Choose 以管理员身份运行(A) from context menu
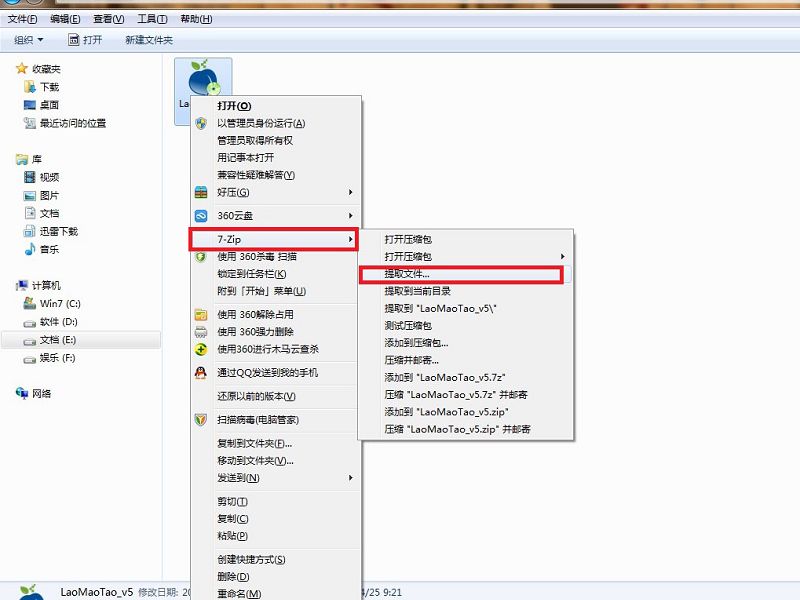 [x=261, y=123]
